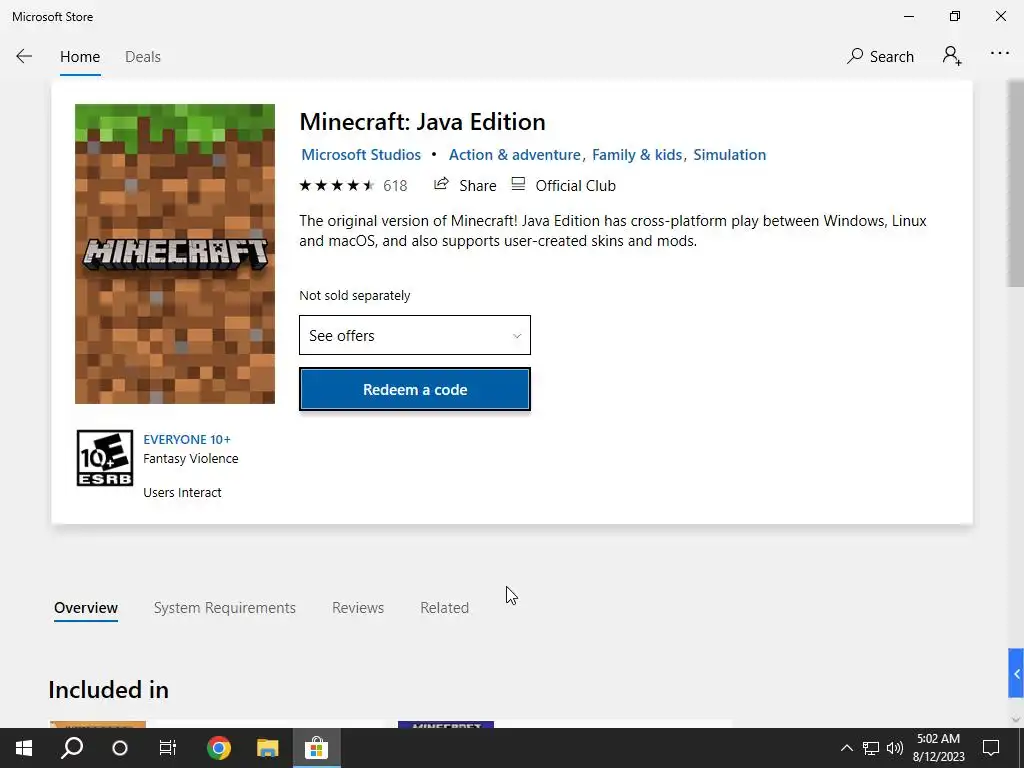Image resolution: width=1024 pixels, height=768 pixels.
Task: Switch to the Deals tab
Action: (x=142, y=57)
